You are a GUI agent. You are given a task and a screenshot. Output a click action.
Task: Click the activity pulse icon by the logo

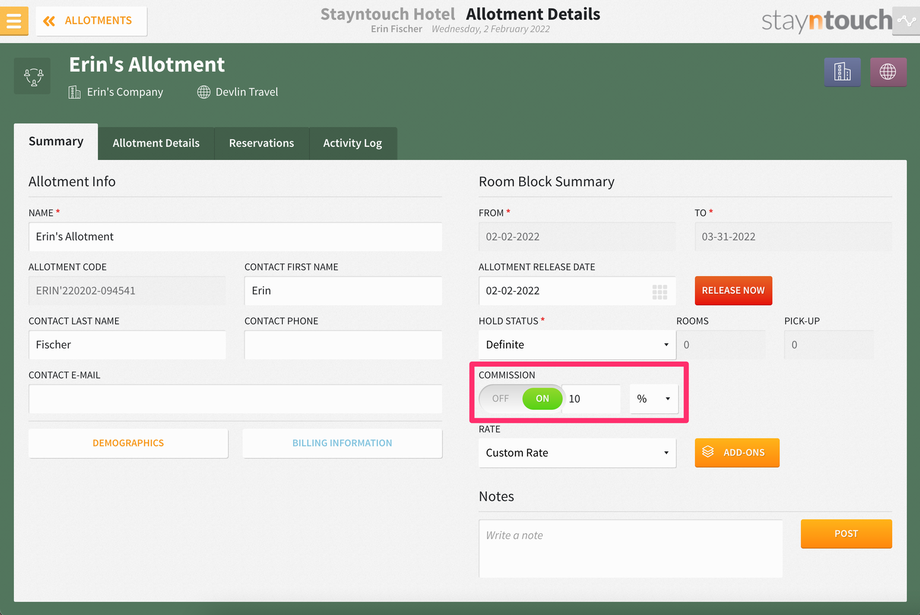[x=906, y=21]
